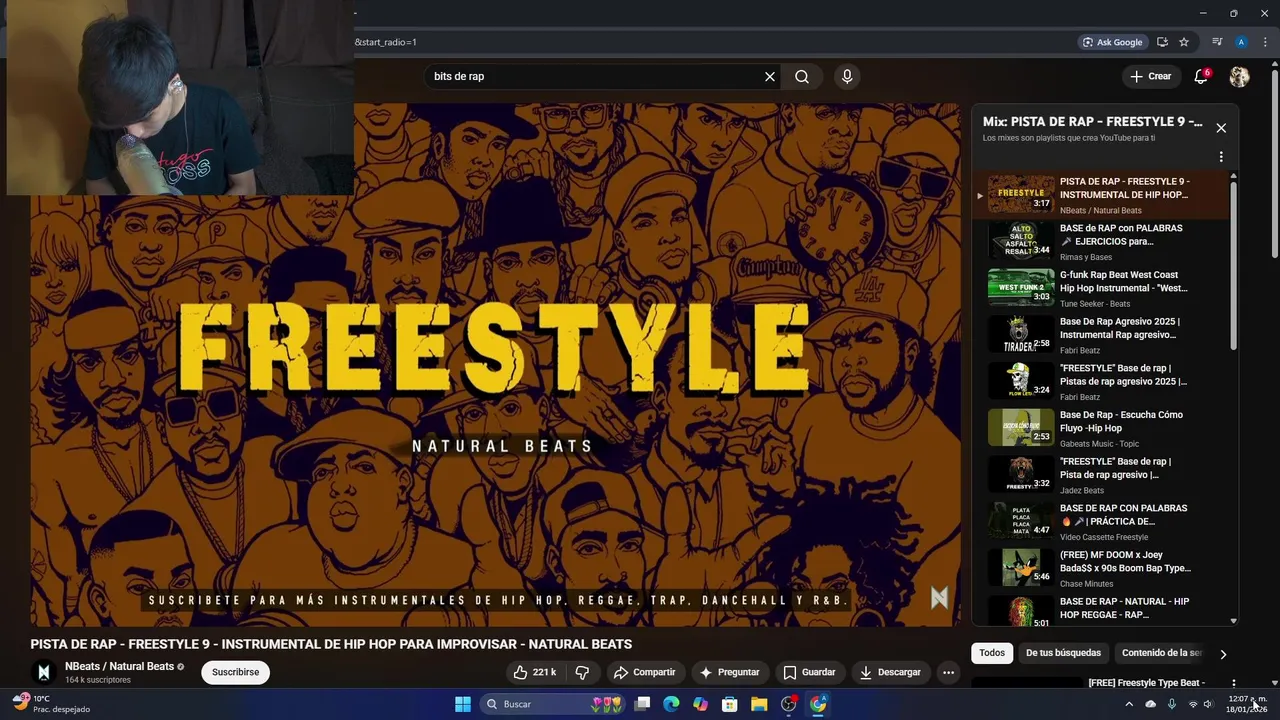Viewport: 1280px width, 720px height.
Task: Open Task View in taskbar
Action: pyautogui.click(x=643, y=704)
